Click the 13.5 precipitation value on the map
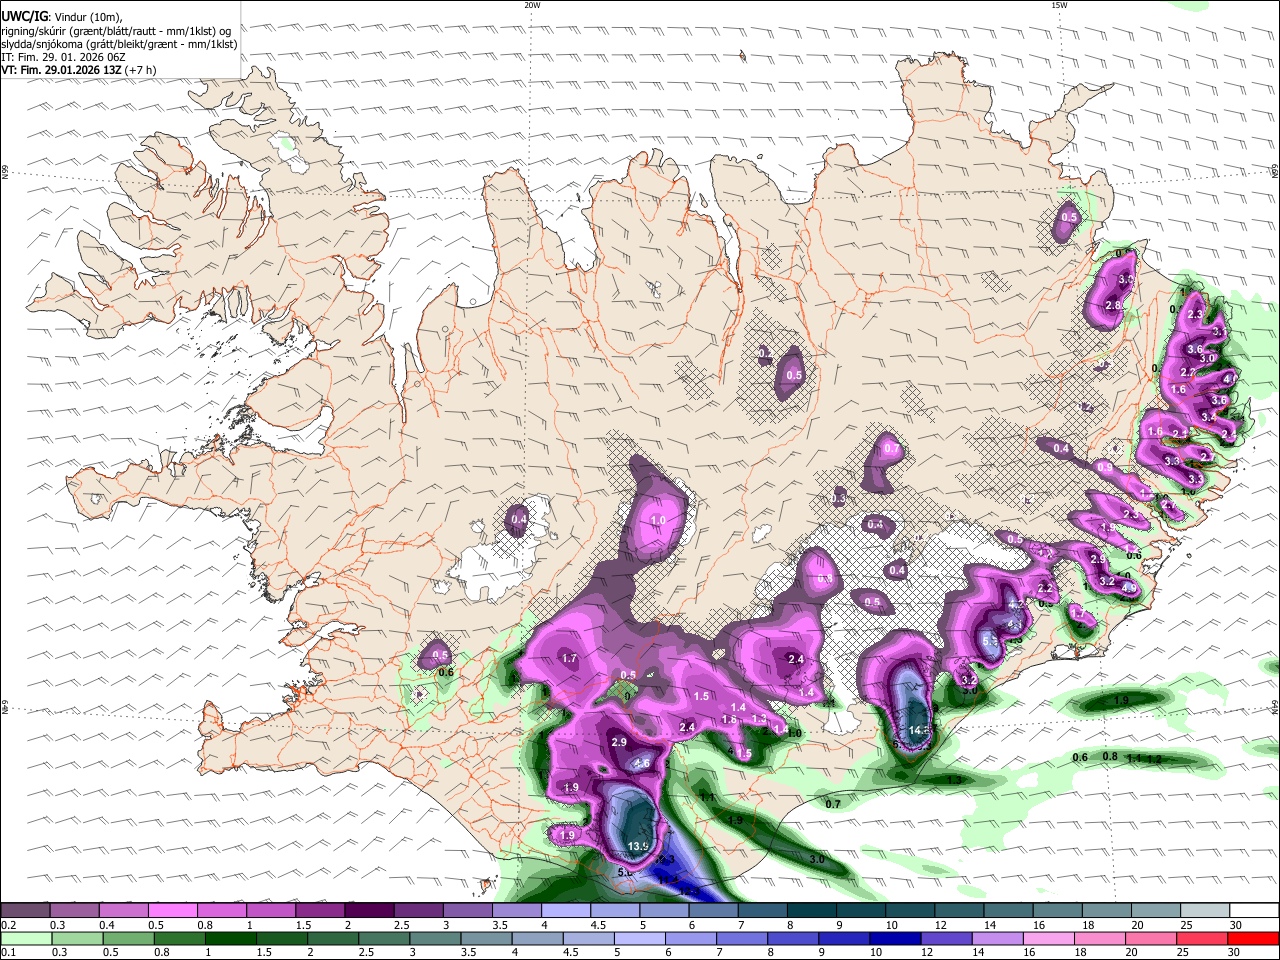Viewport: 1280px width, 960px height. click(638, 847)
